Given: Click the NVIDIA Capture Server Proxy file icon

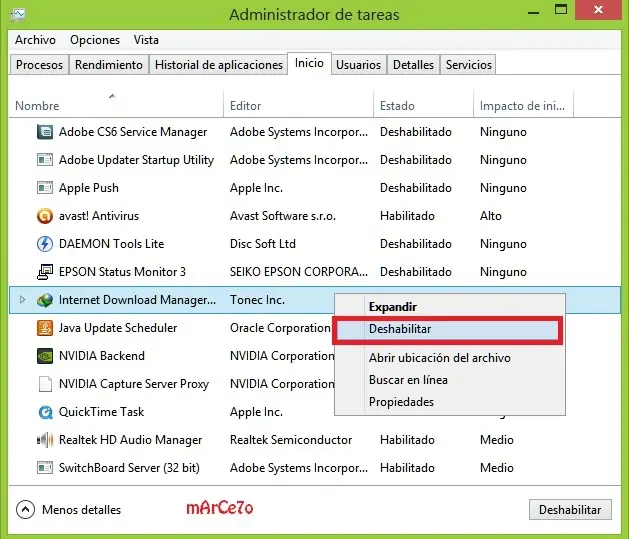Looking at the screenshot, I should click(x=45, y=384).
